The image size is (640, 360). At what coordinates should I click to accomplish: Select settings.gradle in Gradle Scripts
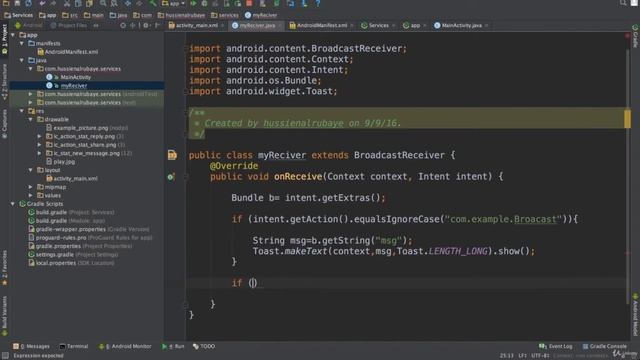(73, 255)
